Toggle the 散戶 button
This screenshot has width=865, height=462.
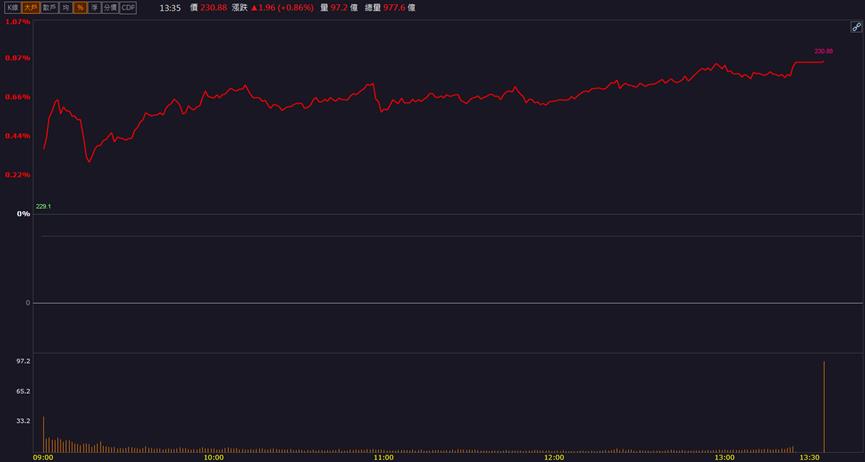pos(50,8)
